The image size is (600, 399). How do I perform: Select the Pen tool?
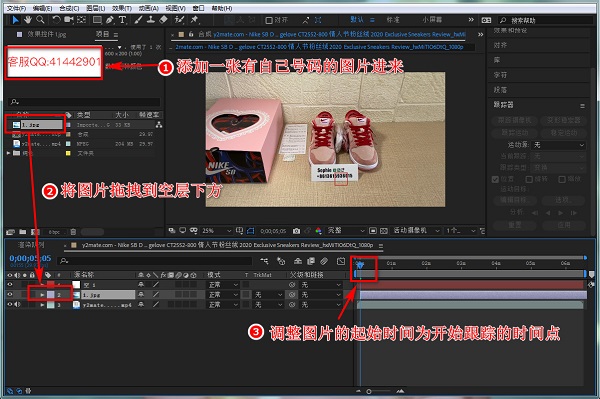110,20
